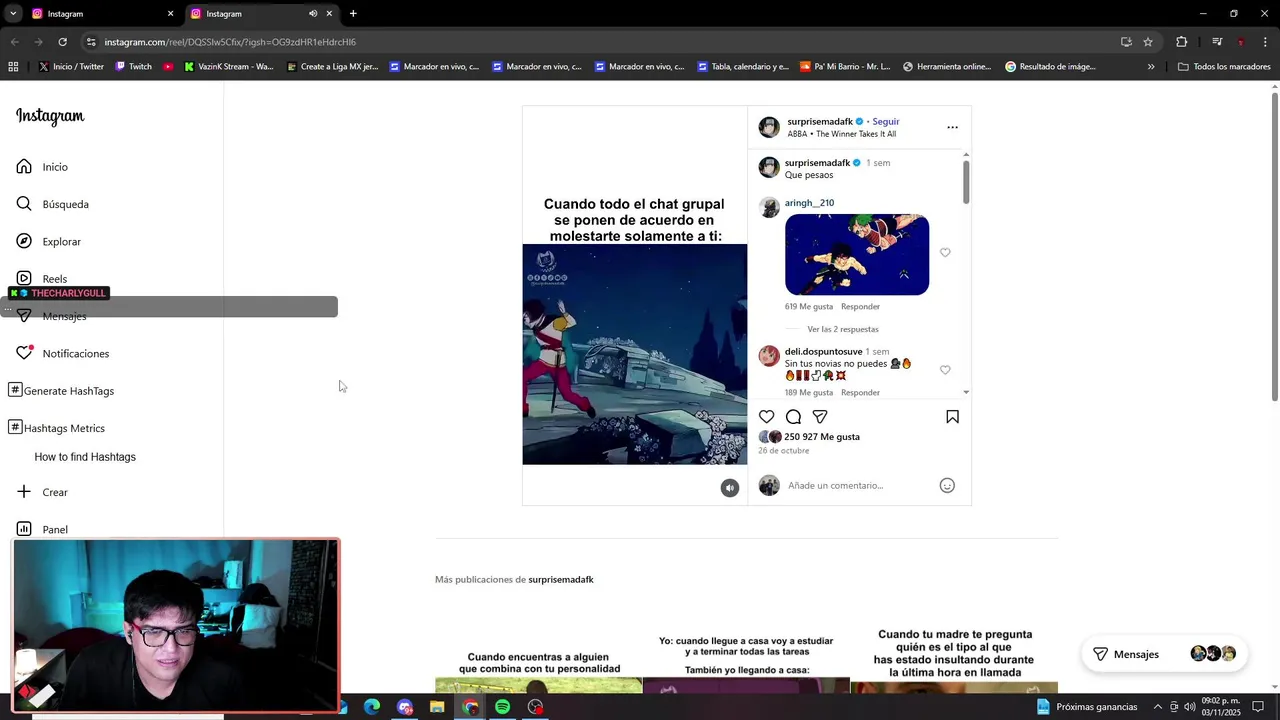Open Chrome three-dot menu
Screen dimensions: 1280x720
(x=1266, y=42)
